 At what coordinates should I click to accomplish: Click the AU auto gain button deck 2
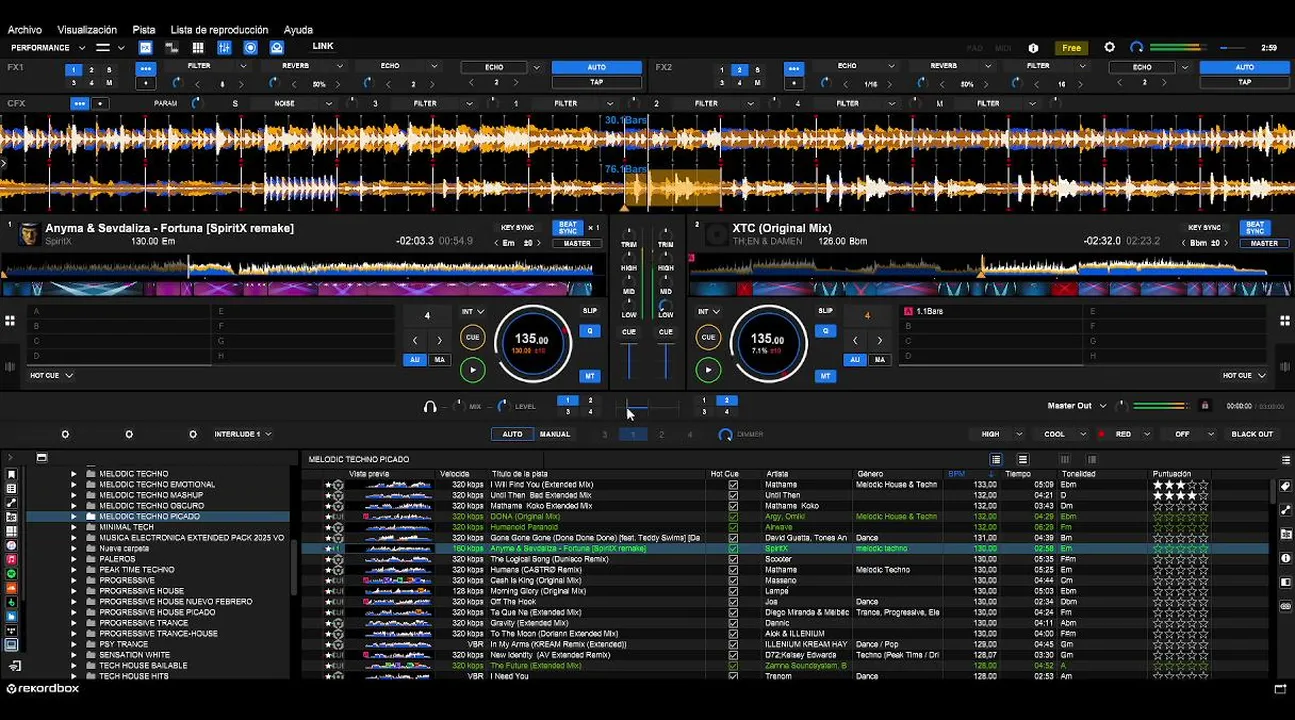pyautogui.click(x=855, y=359)
